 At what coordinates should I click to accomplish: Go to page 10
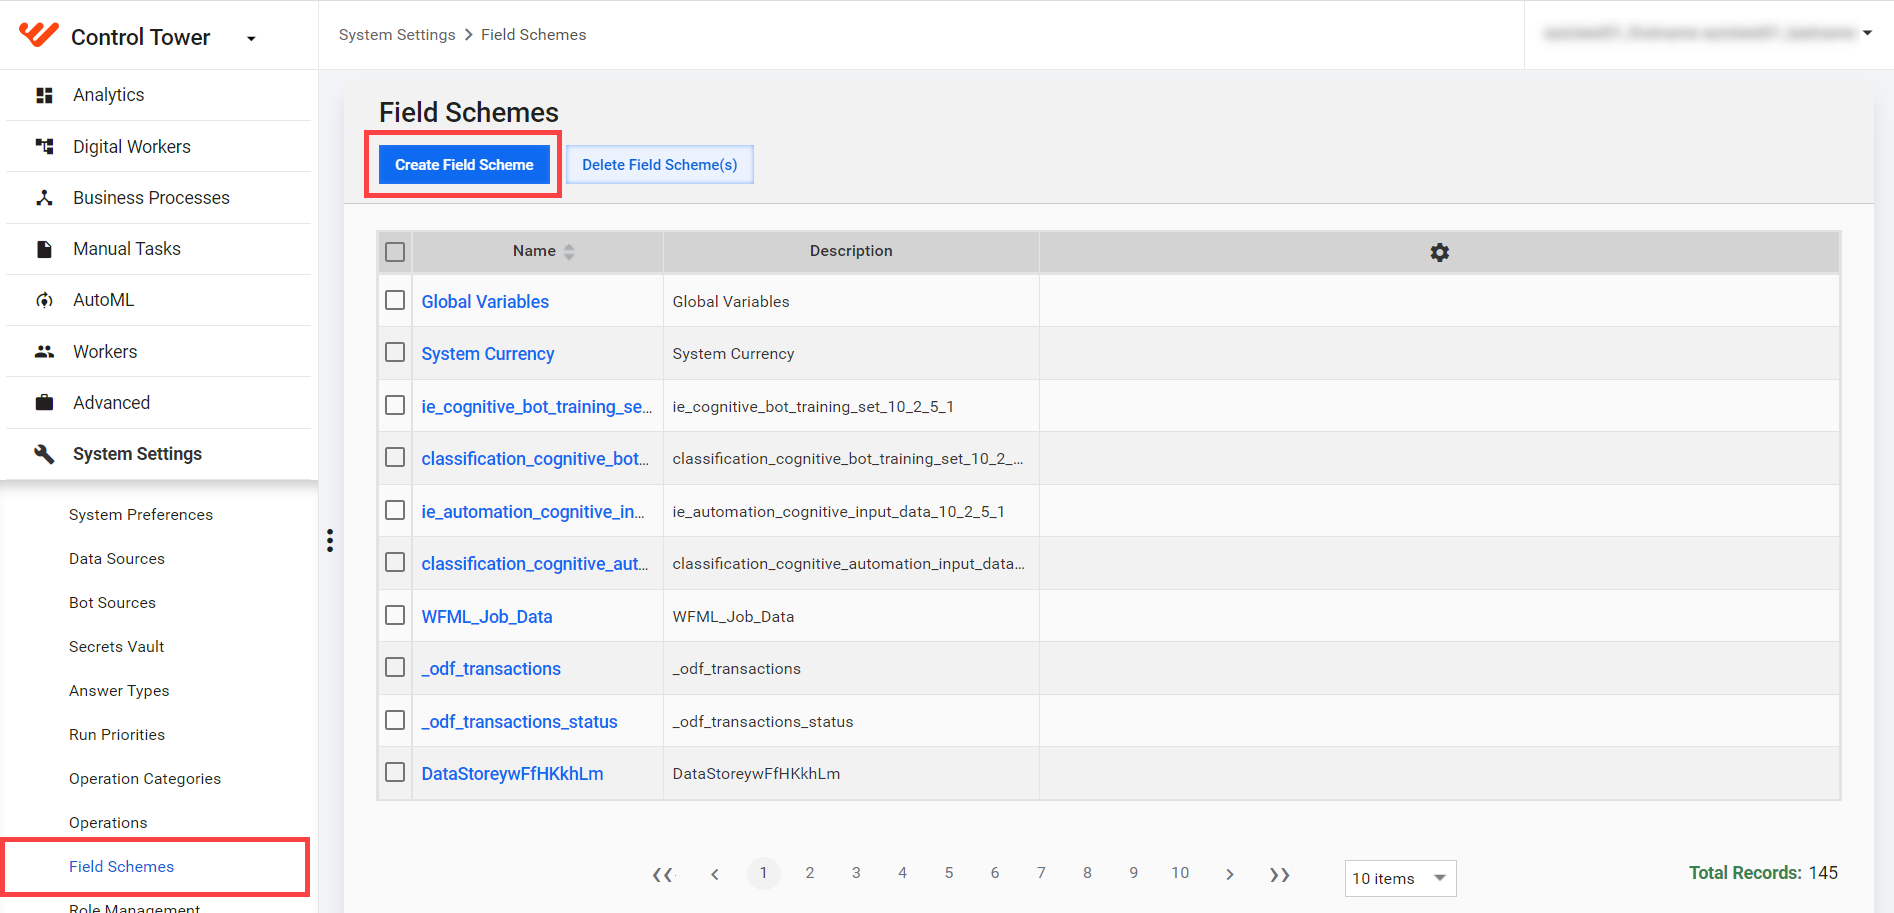(1180, 873)
